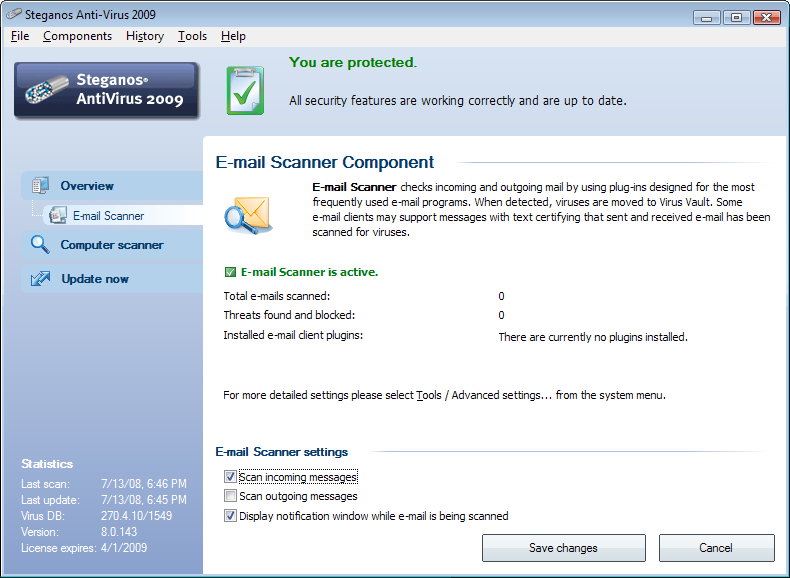Click the 'E-mail Scanner Component' heading
The height and width of the screenshot is (578, 790).
pyautogui.click(x=324, y=162)
